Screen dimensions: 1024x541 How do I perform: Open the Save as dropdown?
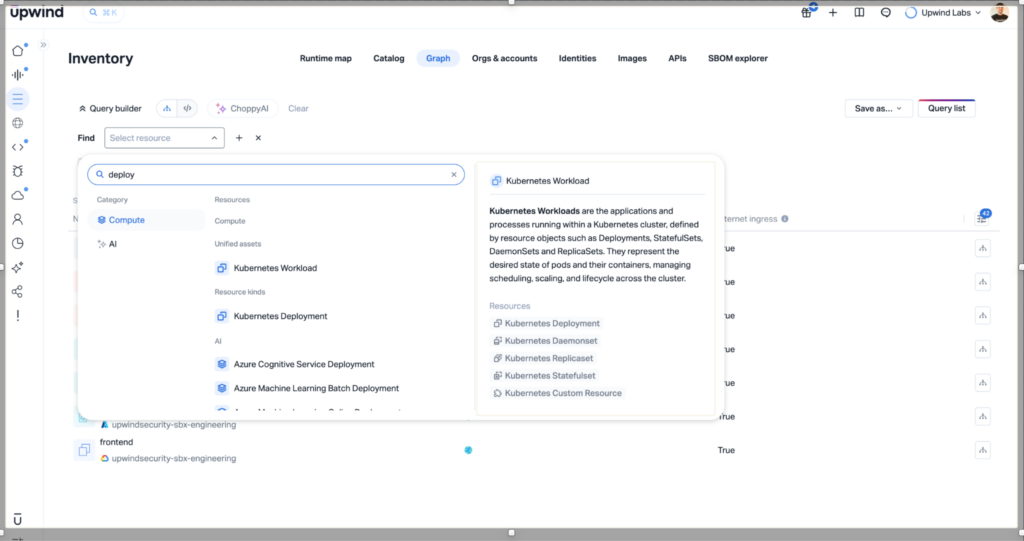tap(878, 108)
